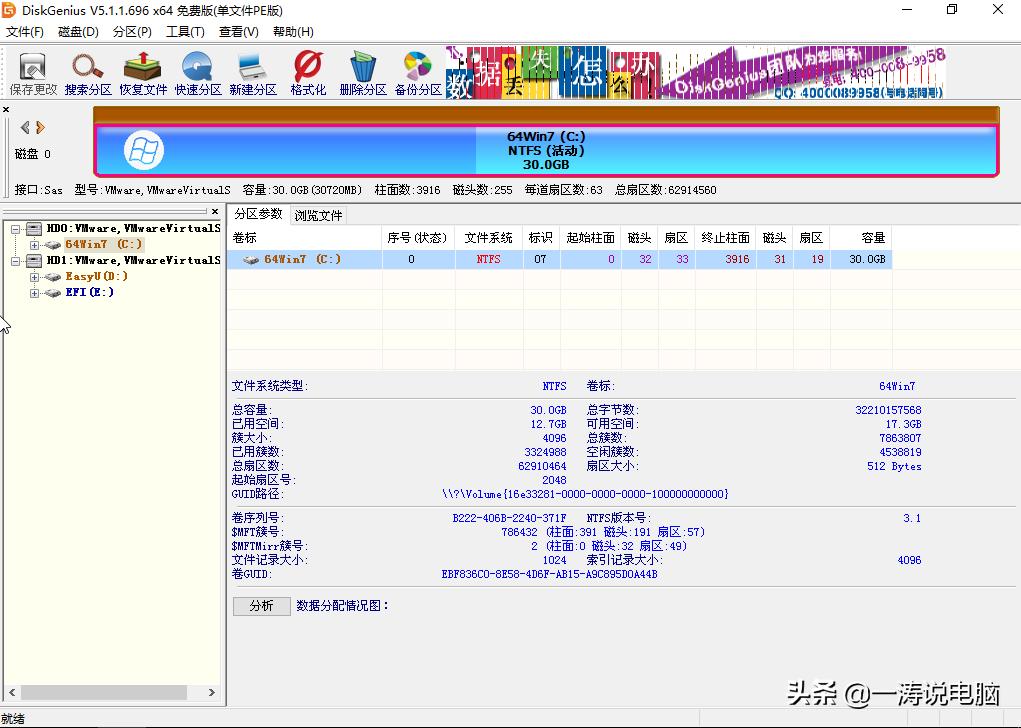
Task: Open the 格式化 (Format) tool
Action: [307, 72]
